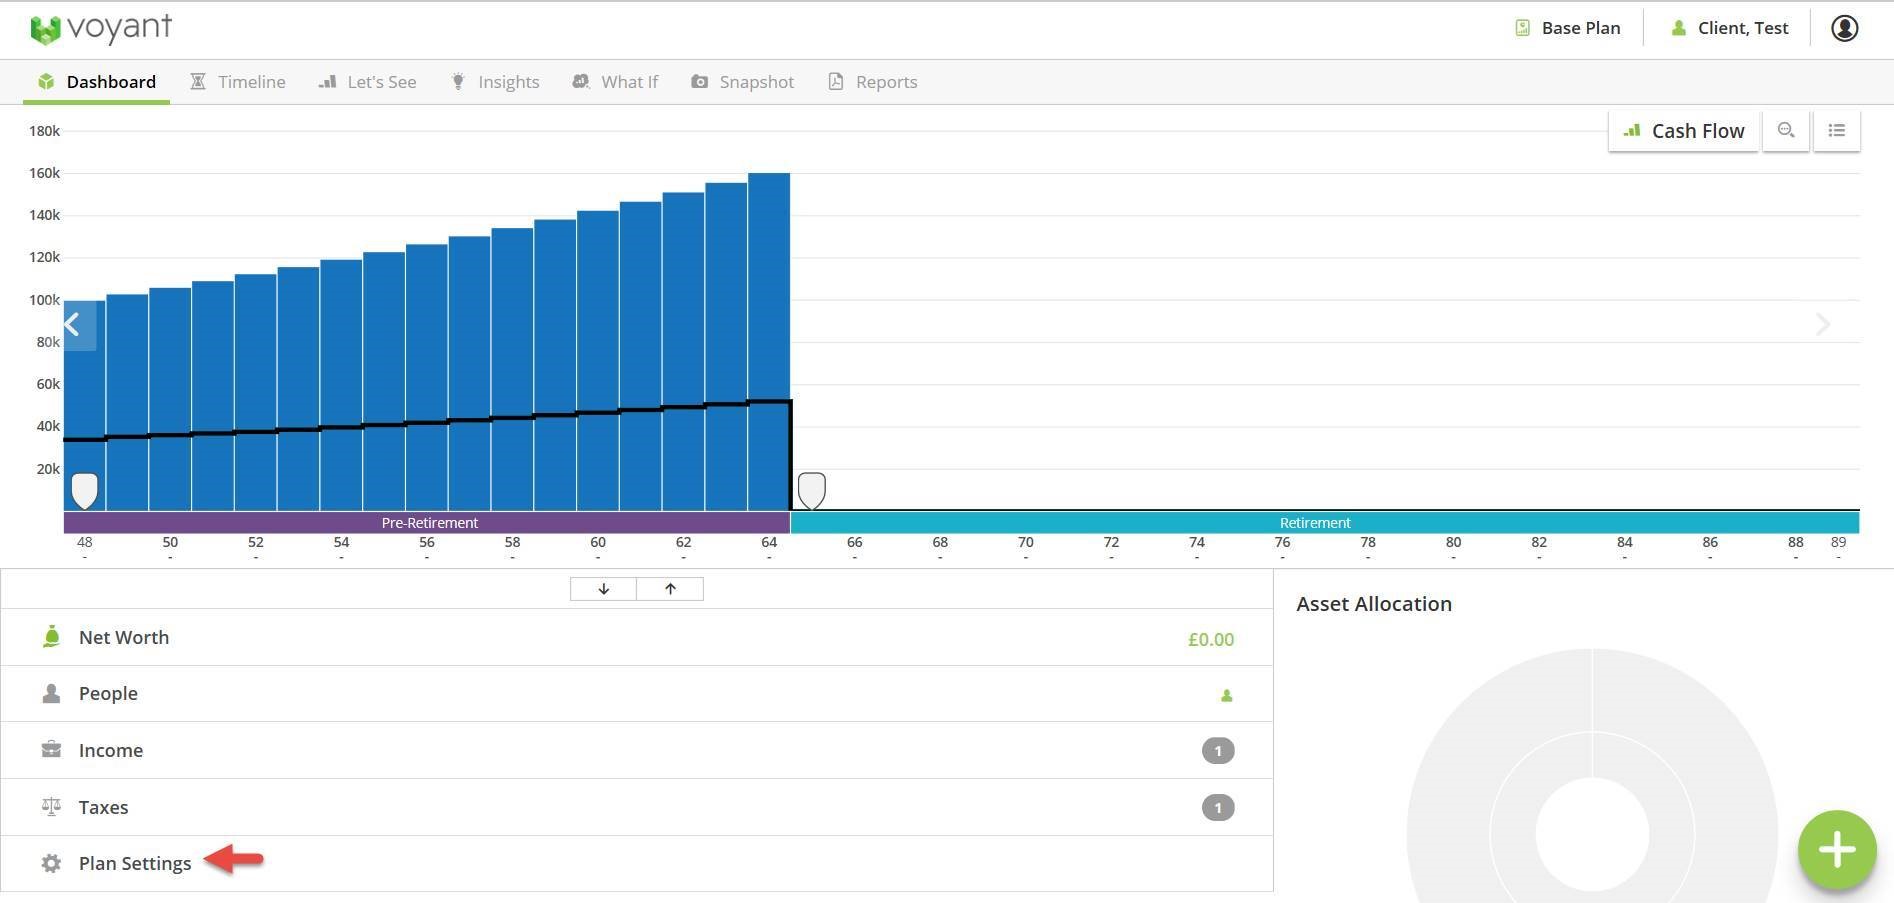Click the Income briefcase icon

(x=51, y=749)
